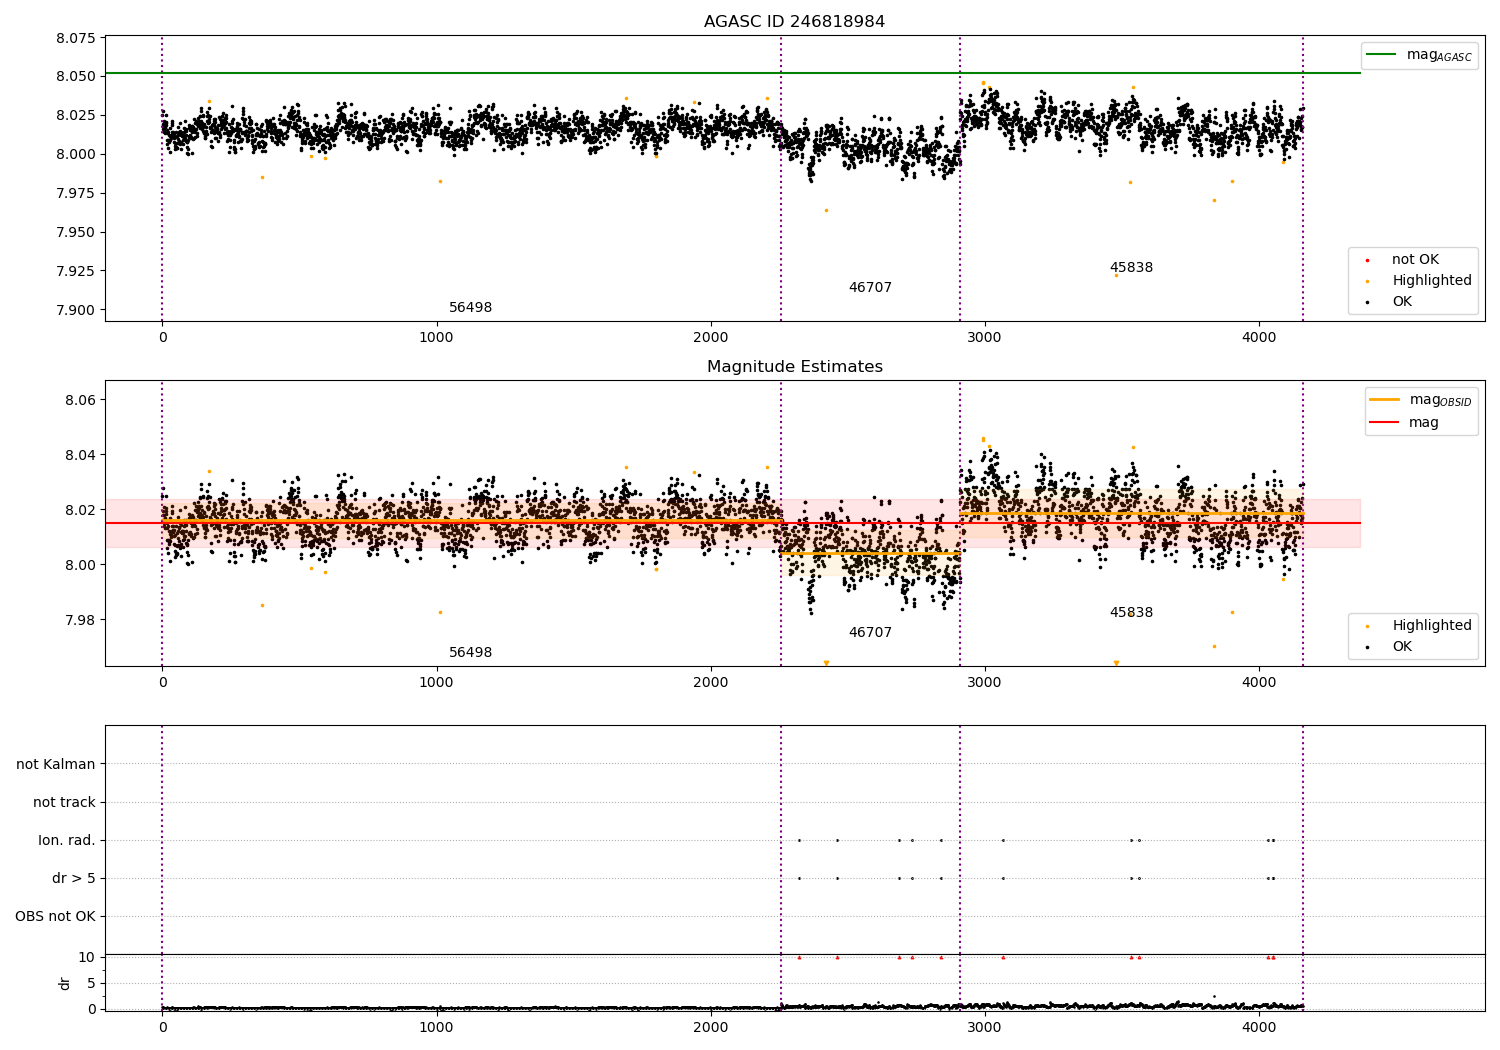The image size is (1500, 1050).
Task: Click the Magnitude Estimates plot title
Action: pyautogui.click(x=794, y=367)
